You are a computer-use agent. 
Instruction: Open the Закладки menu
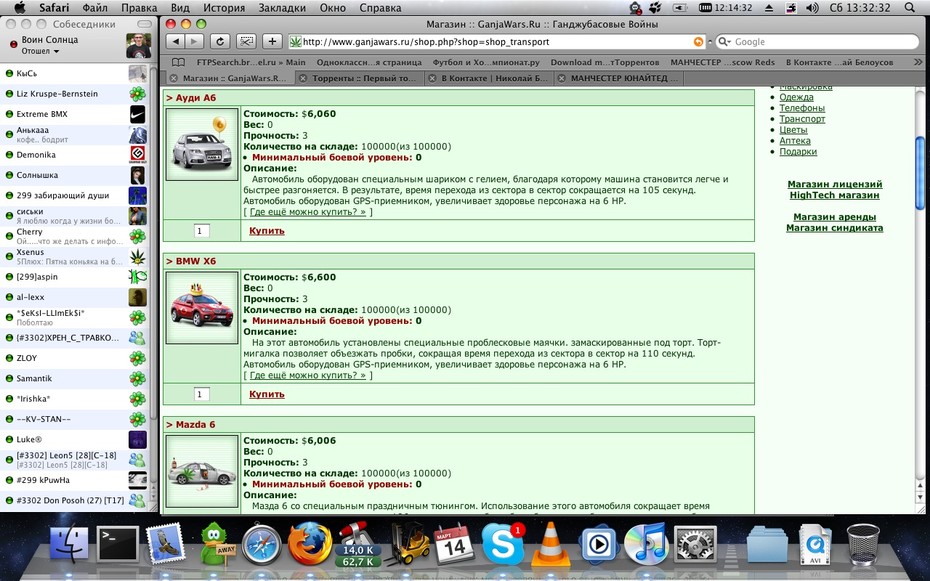(x=282, y=8)
